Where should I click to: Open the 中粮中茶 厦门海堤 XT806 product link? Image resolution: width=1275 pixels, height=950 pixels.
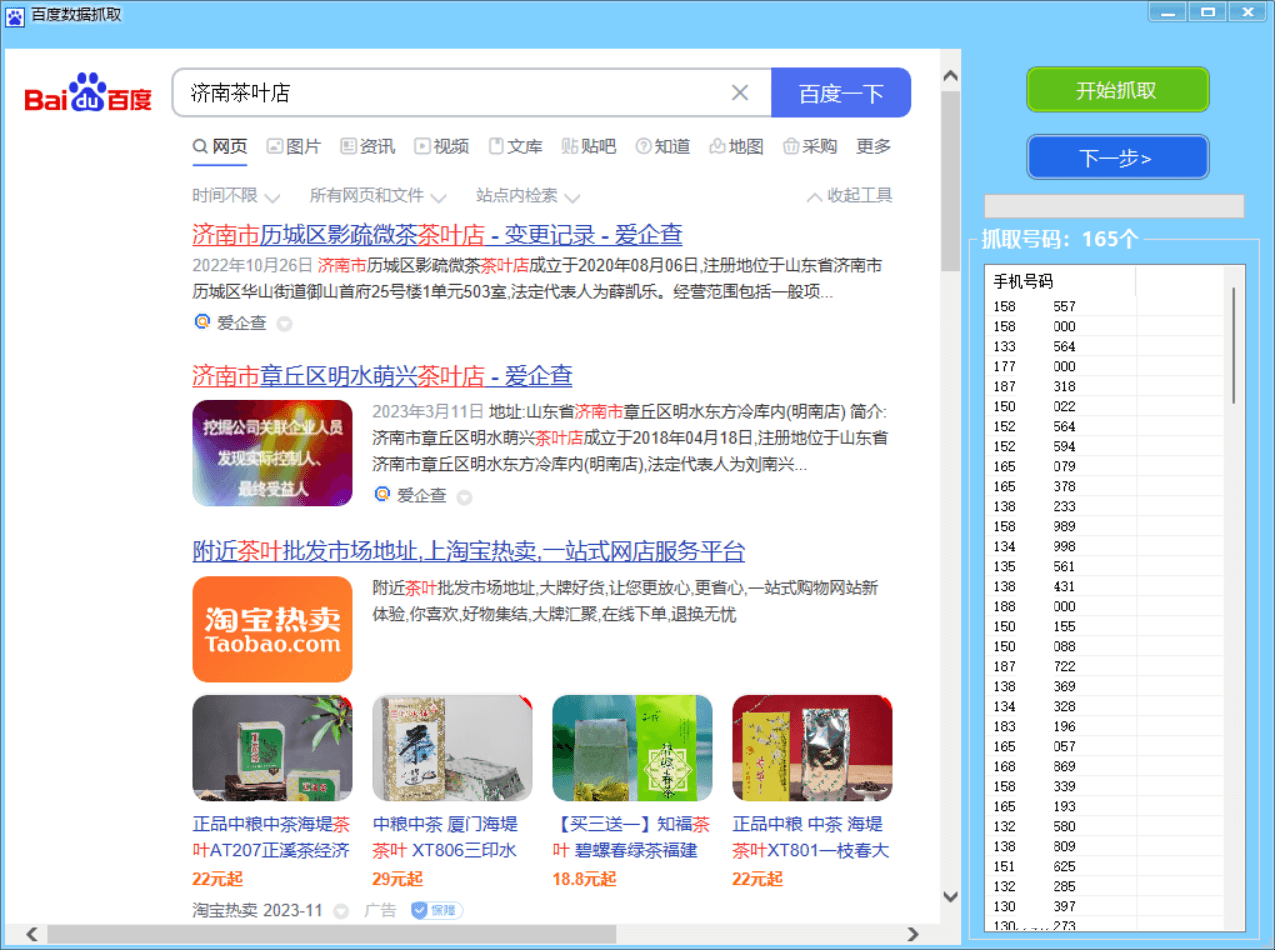(x=445, y=837)
